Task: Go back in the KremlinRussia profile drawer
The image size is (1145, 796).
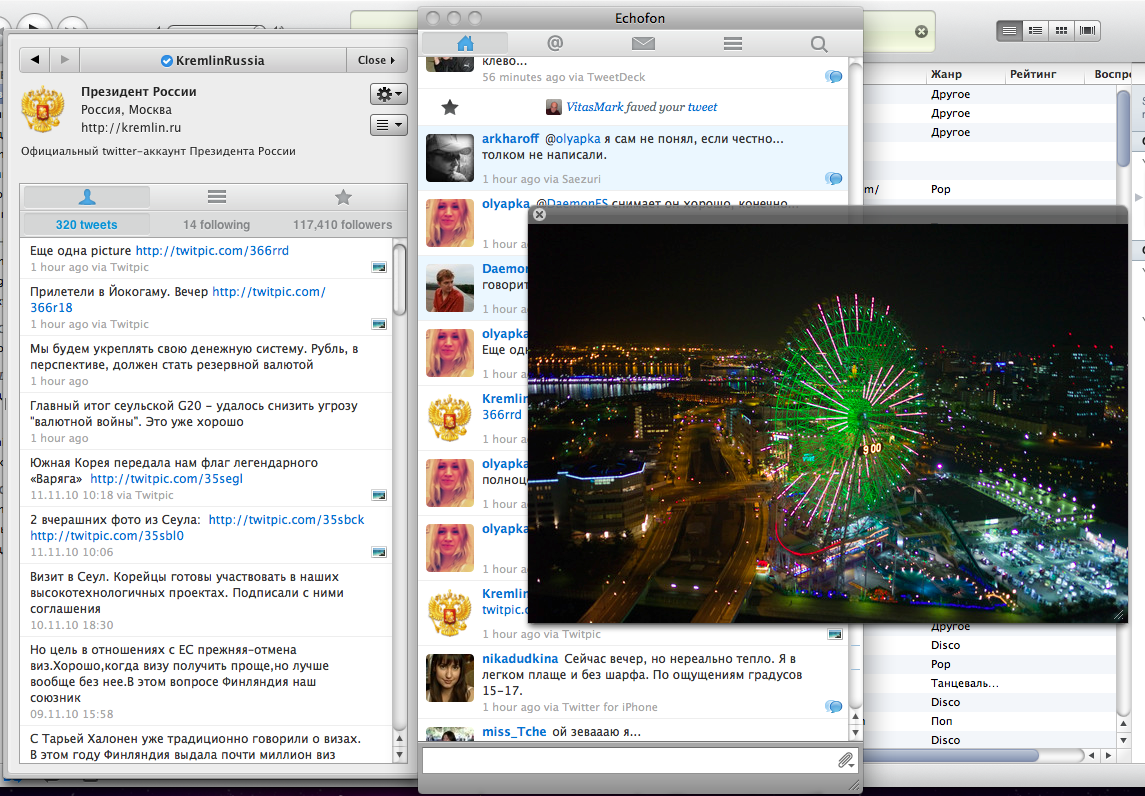Action: pos(35,60)
